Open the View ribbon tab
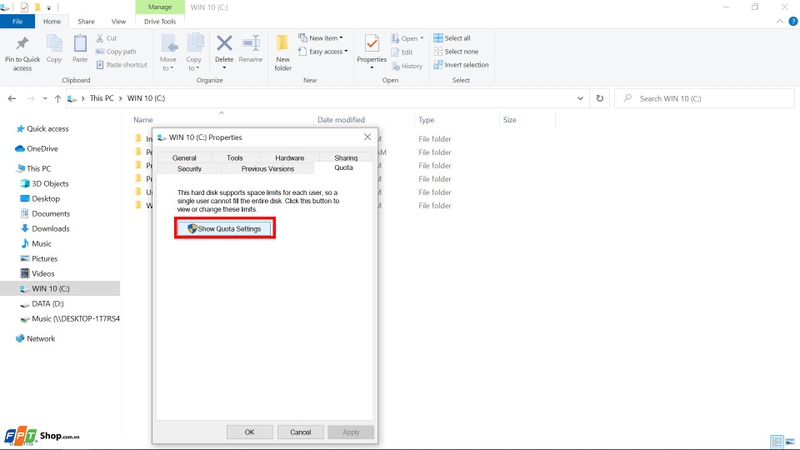Image resolution: width=800 pixels, height=450 pixels. click(x=118, y=21)
